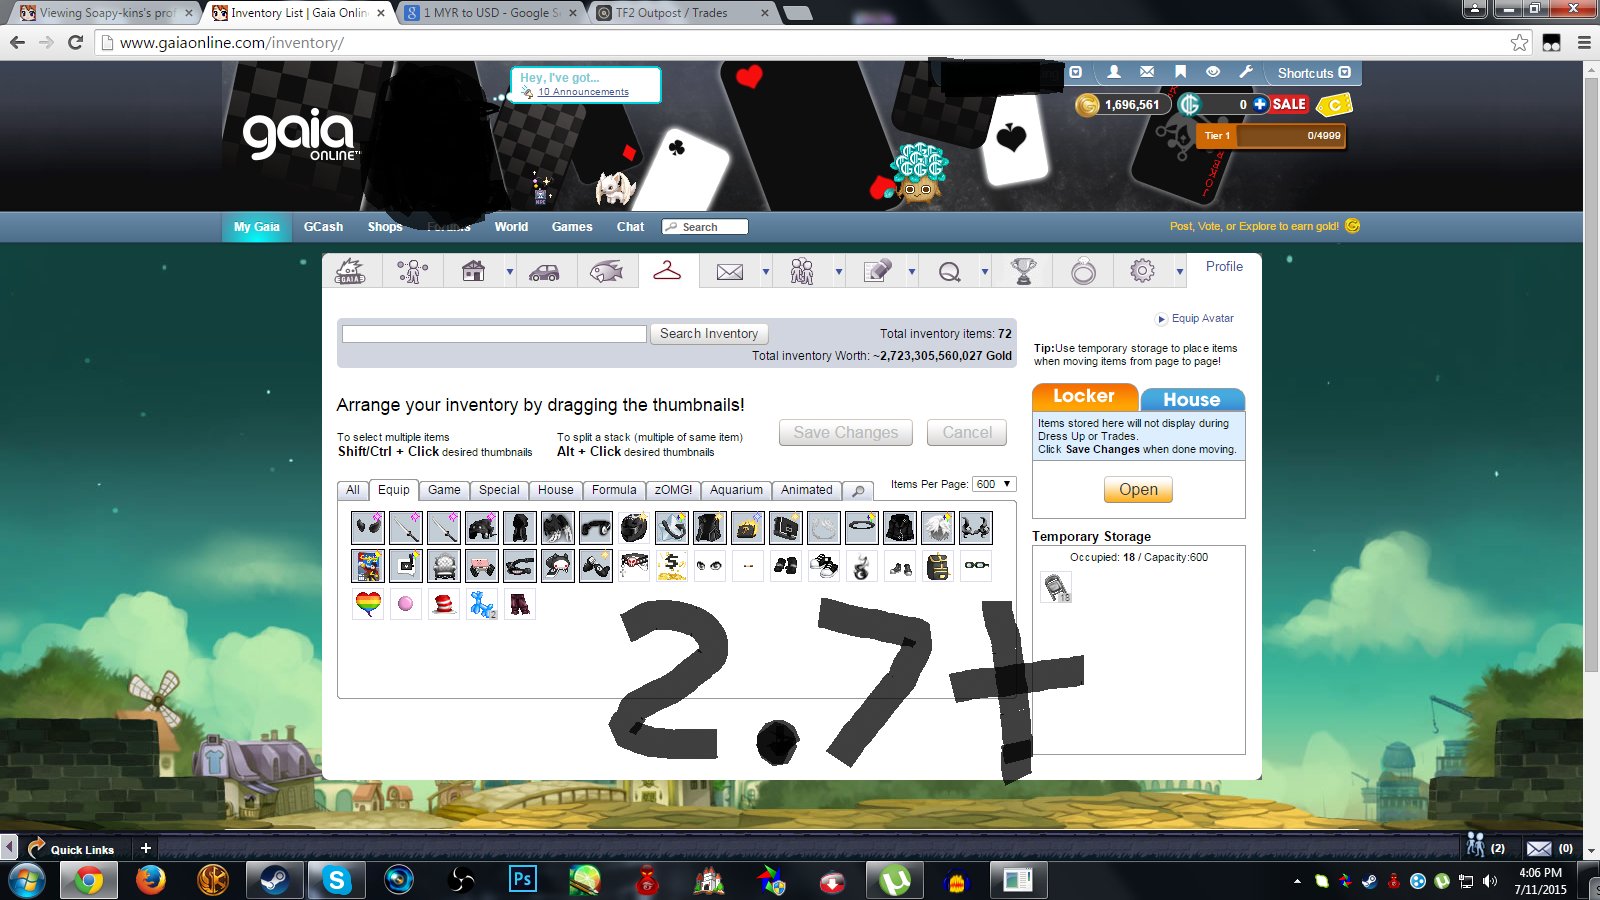Expand the mail icon dropdown arrow
The image size is (1600, 900).
766,272
